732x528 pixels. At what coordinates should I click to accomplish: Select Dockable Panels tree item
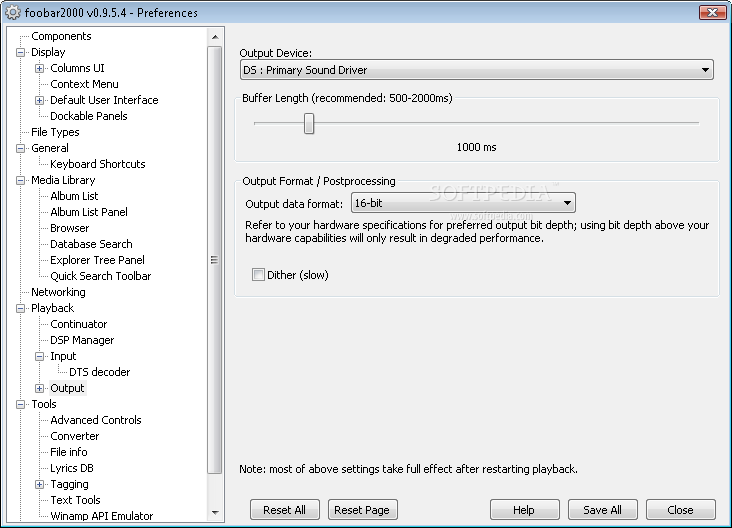[x=89, y=116]
